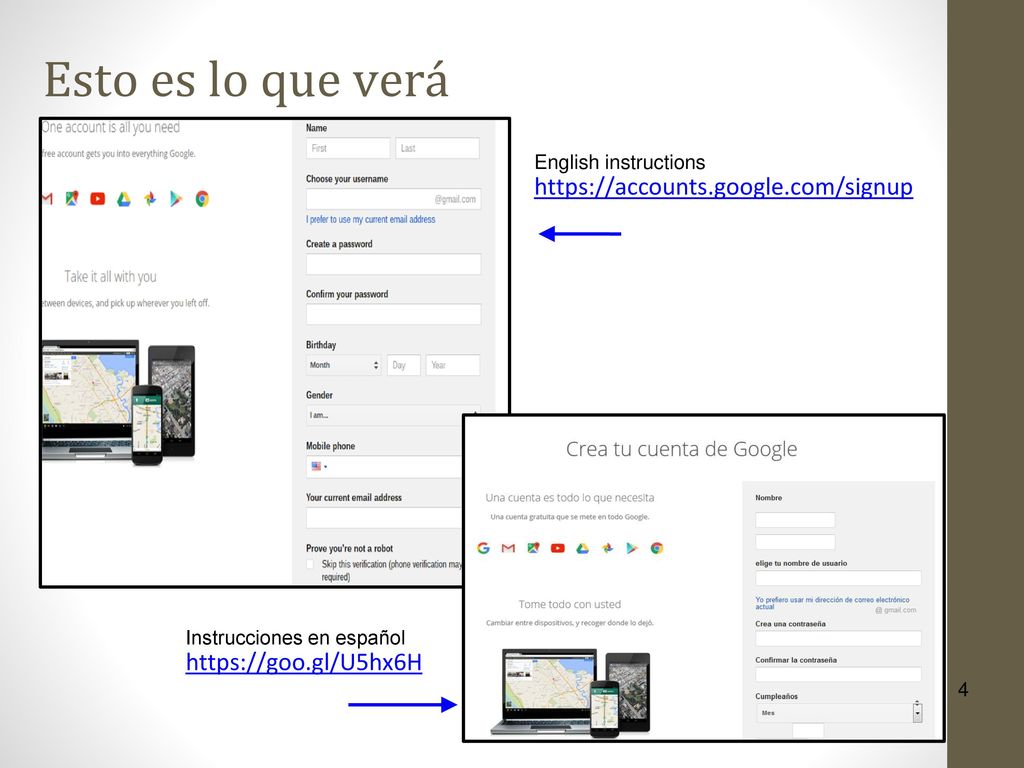Image resolution: width=1024 pixels, height=768 pixels.
Task: Click the Google G icon in Spanish screenshot
Action: click(483, 548)
